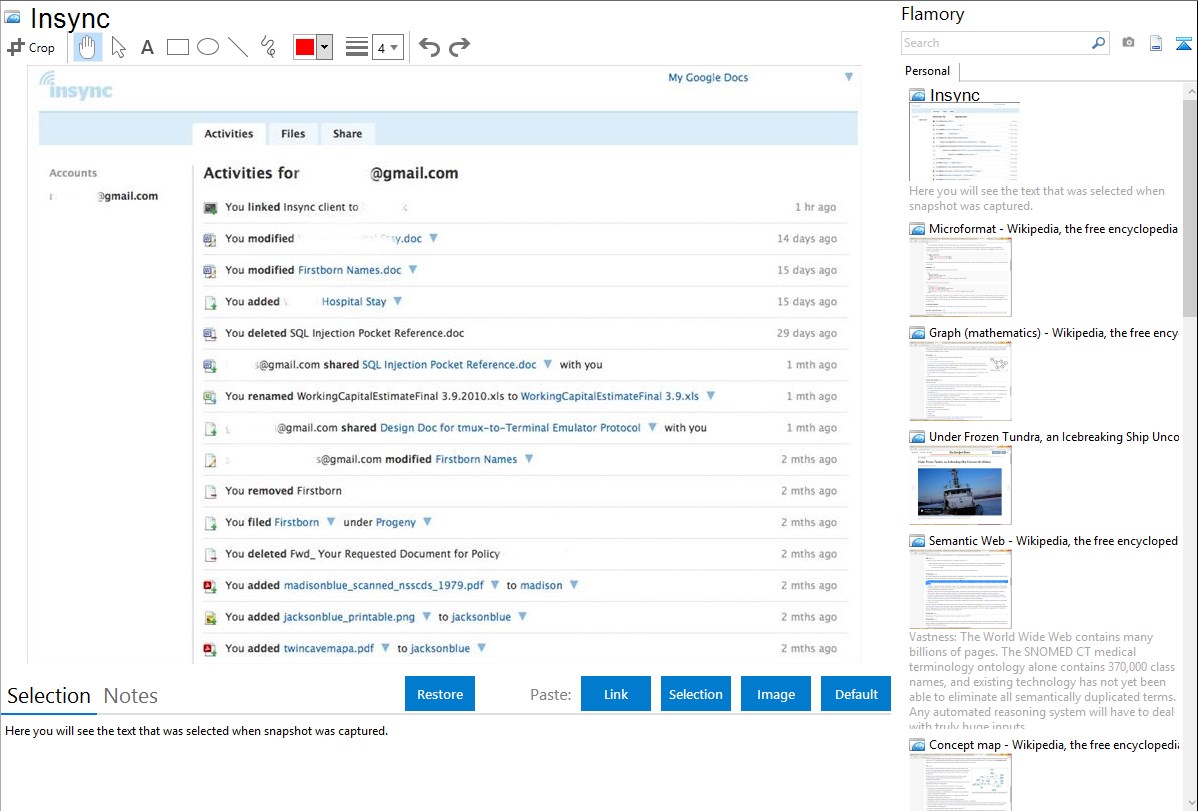Viewport: 1198px width, 811px height.
Task: Switch to the Personal tab
Action: [928, 71]
